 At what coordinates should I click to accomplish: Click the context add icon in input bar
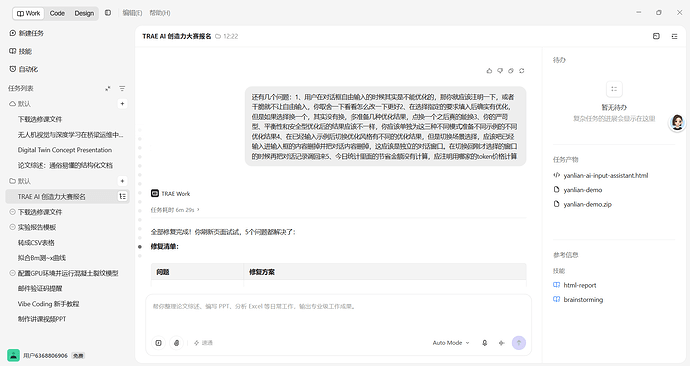(x=158, y=343)
